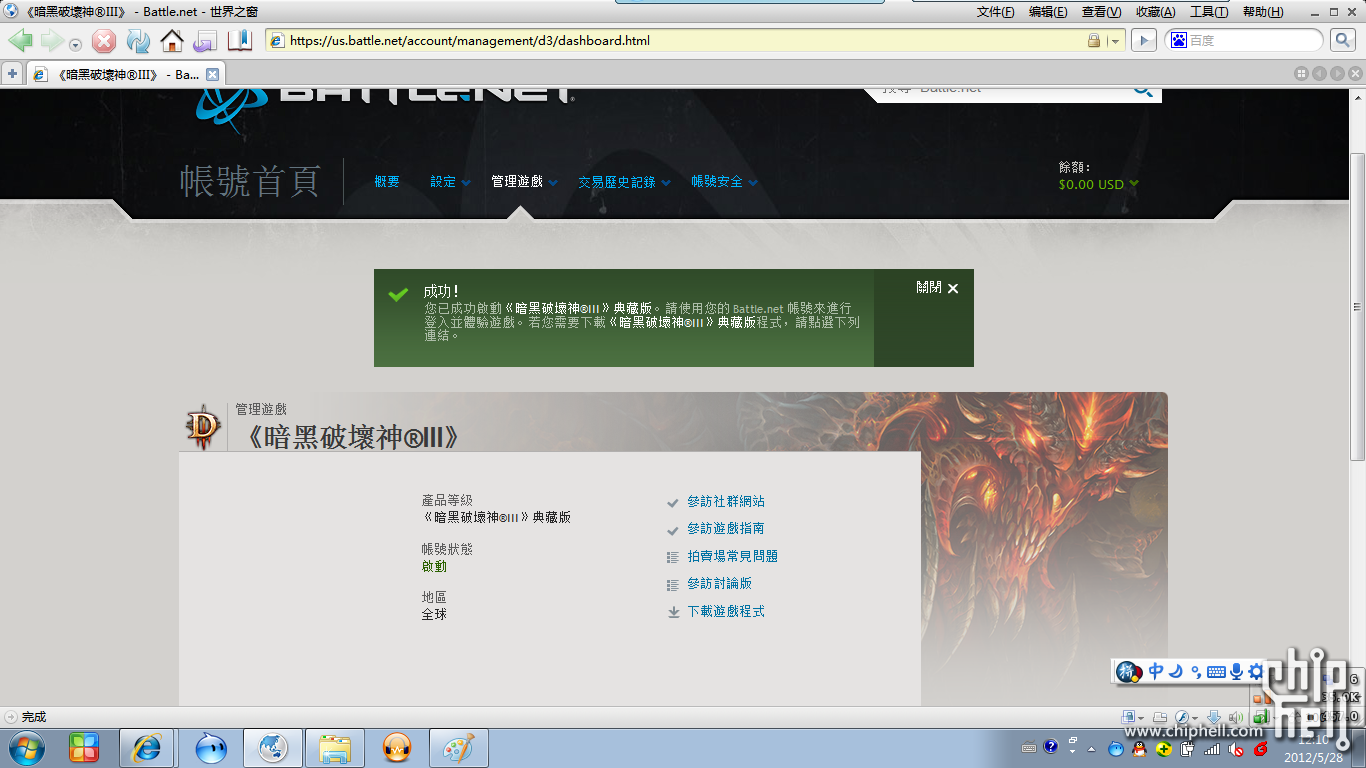Open the 文件(F) menu
Viewport: 1366px width, 768px height.
click(995, 12)
